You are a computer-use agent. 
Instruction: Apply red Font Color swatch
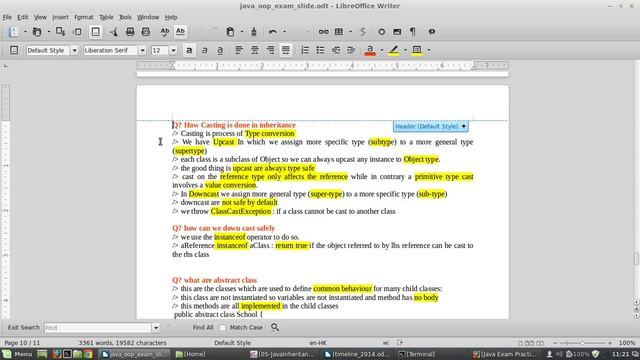click(370, 50)
